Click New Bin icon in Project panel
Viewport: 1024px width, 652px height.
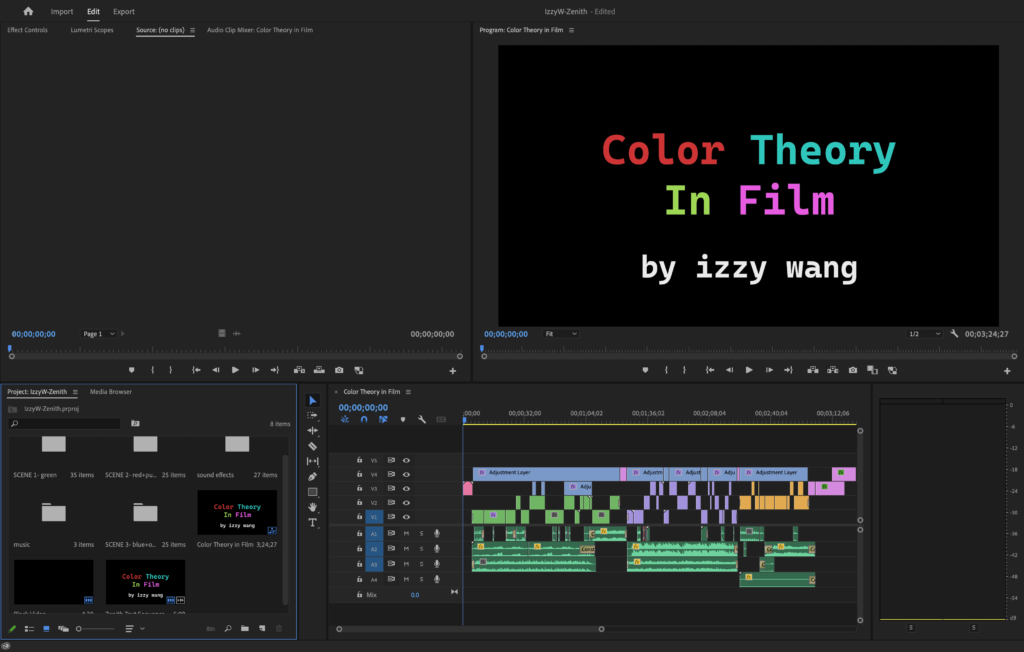pos(245,628)
